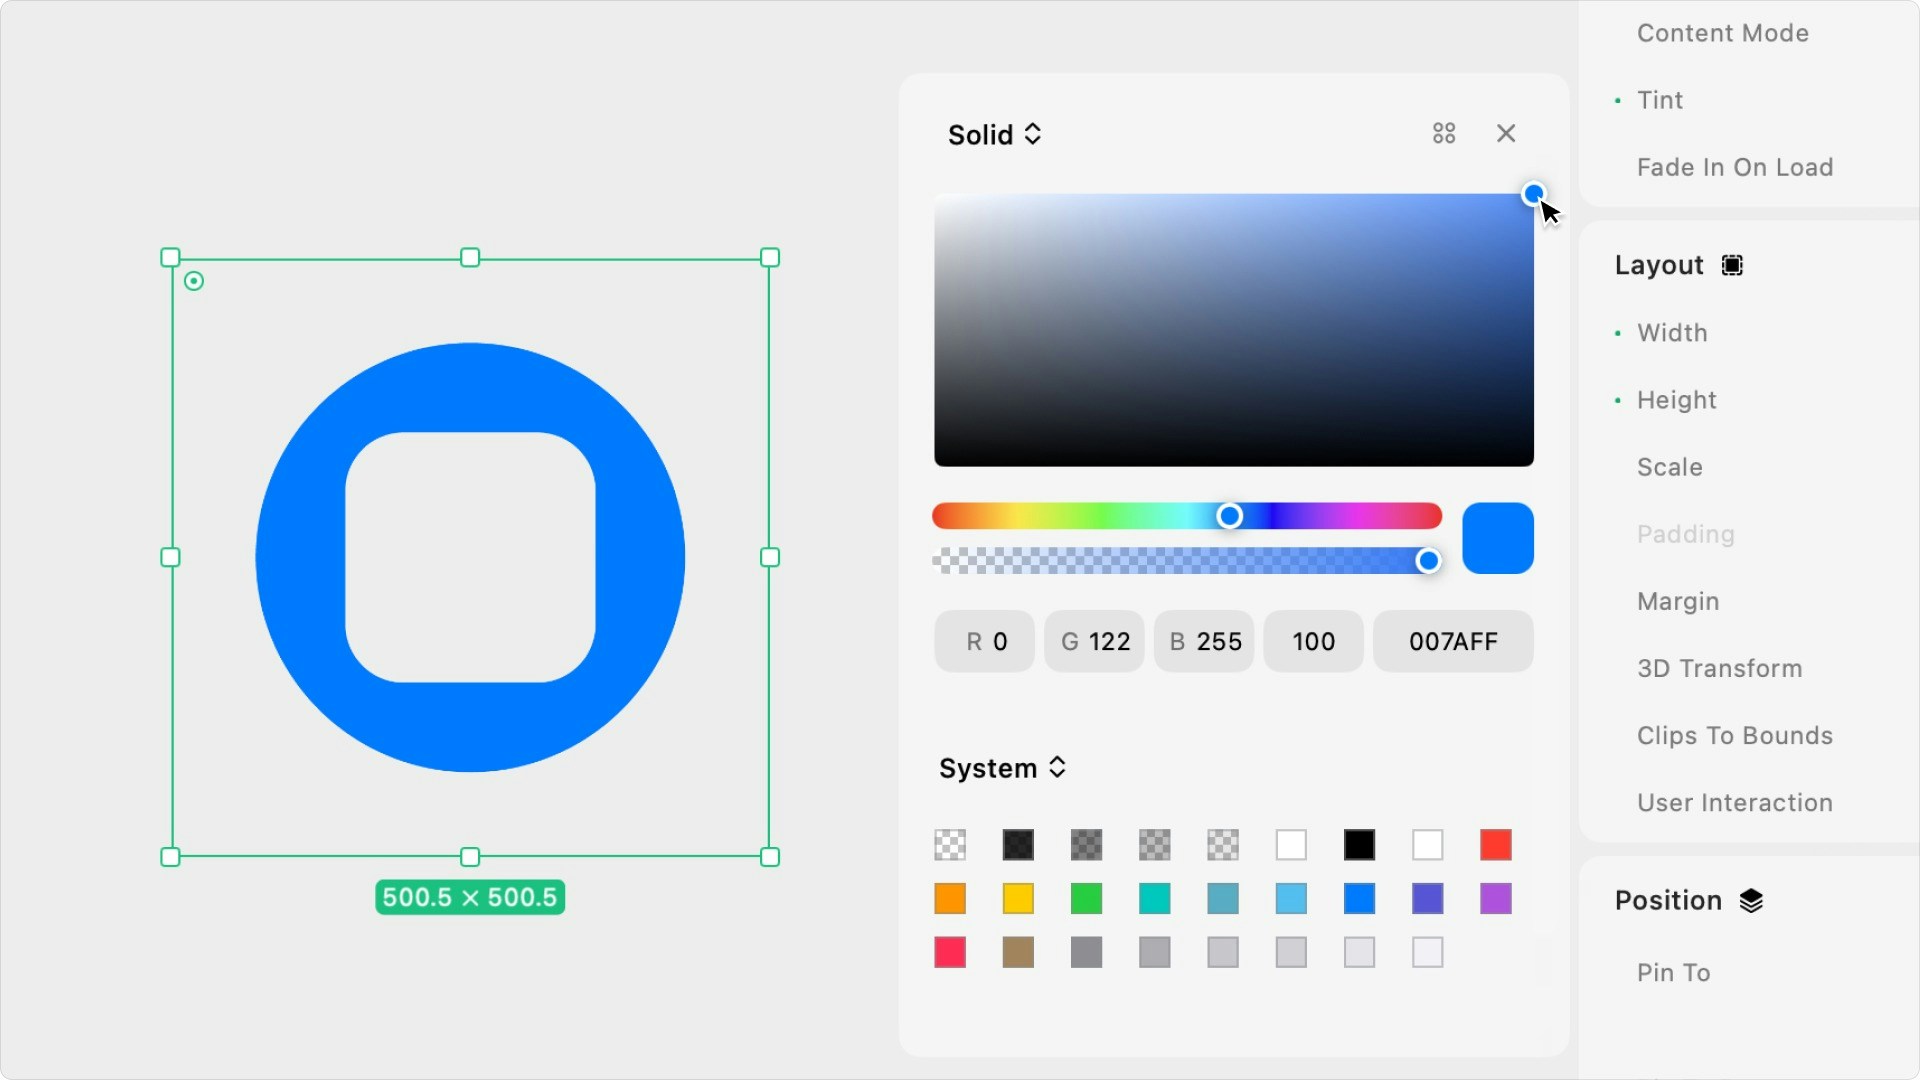Click the opacity slider handle

[x=1428, y=561]
